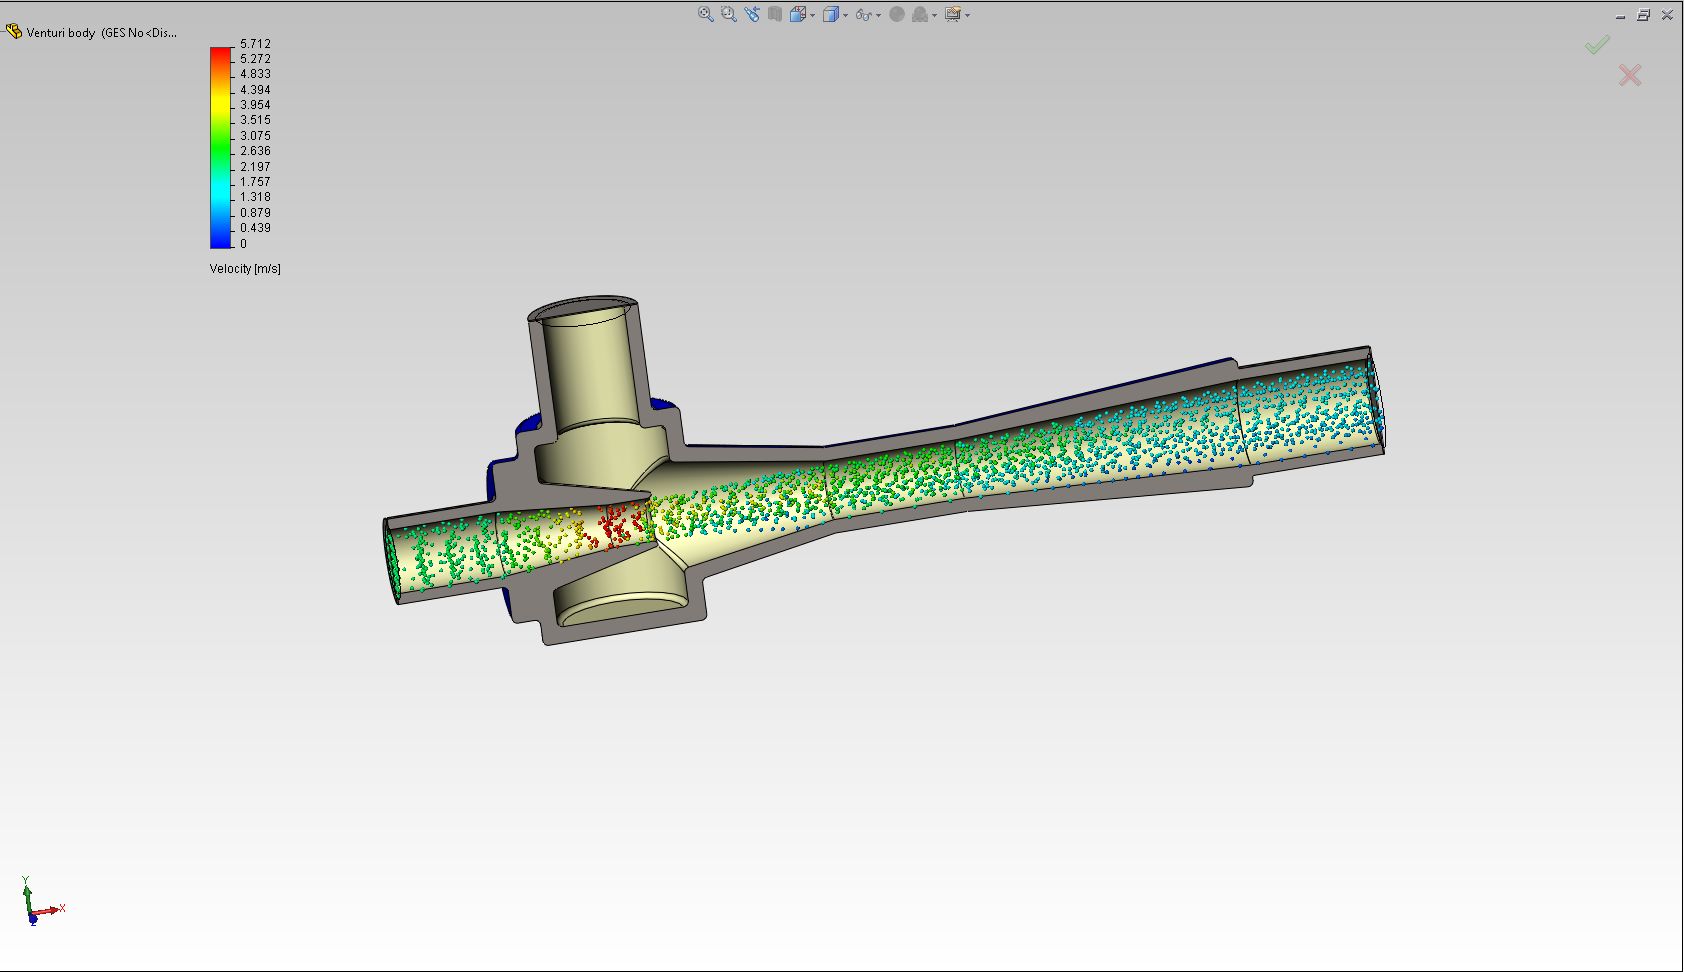Open the View Orientation dropdown arrow

coord(813,15)
